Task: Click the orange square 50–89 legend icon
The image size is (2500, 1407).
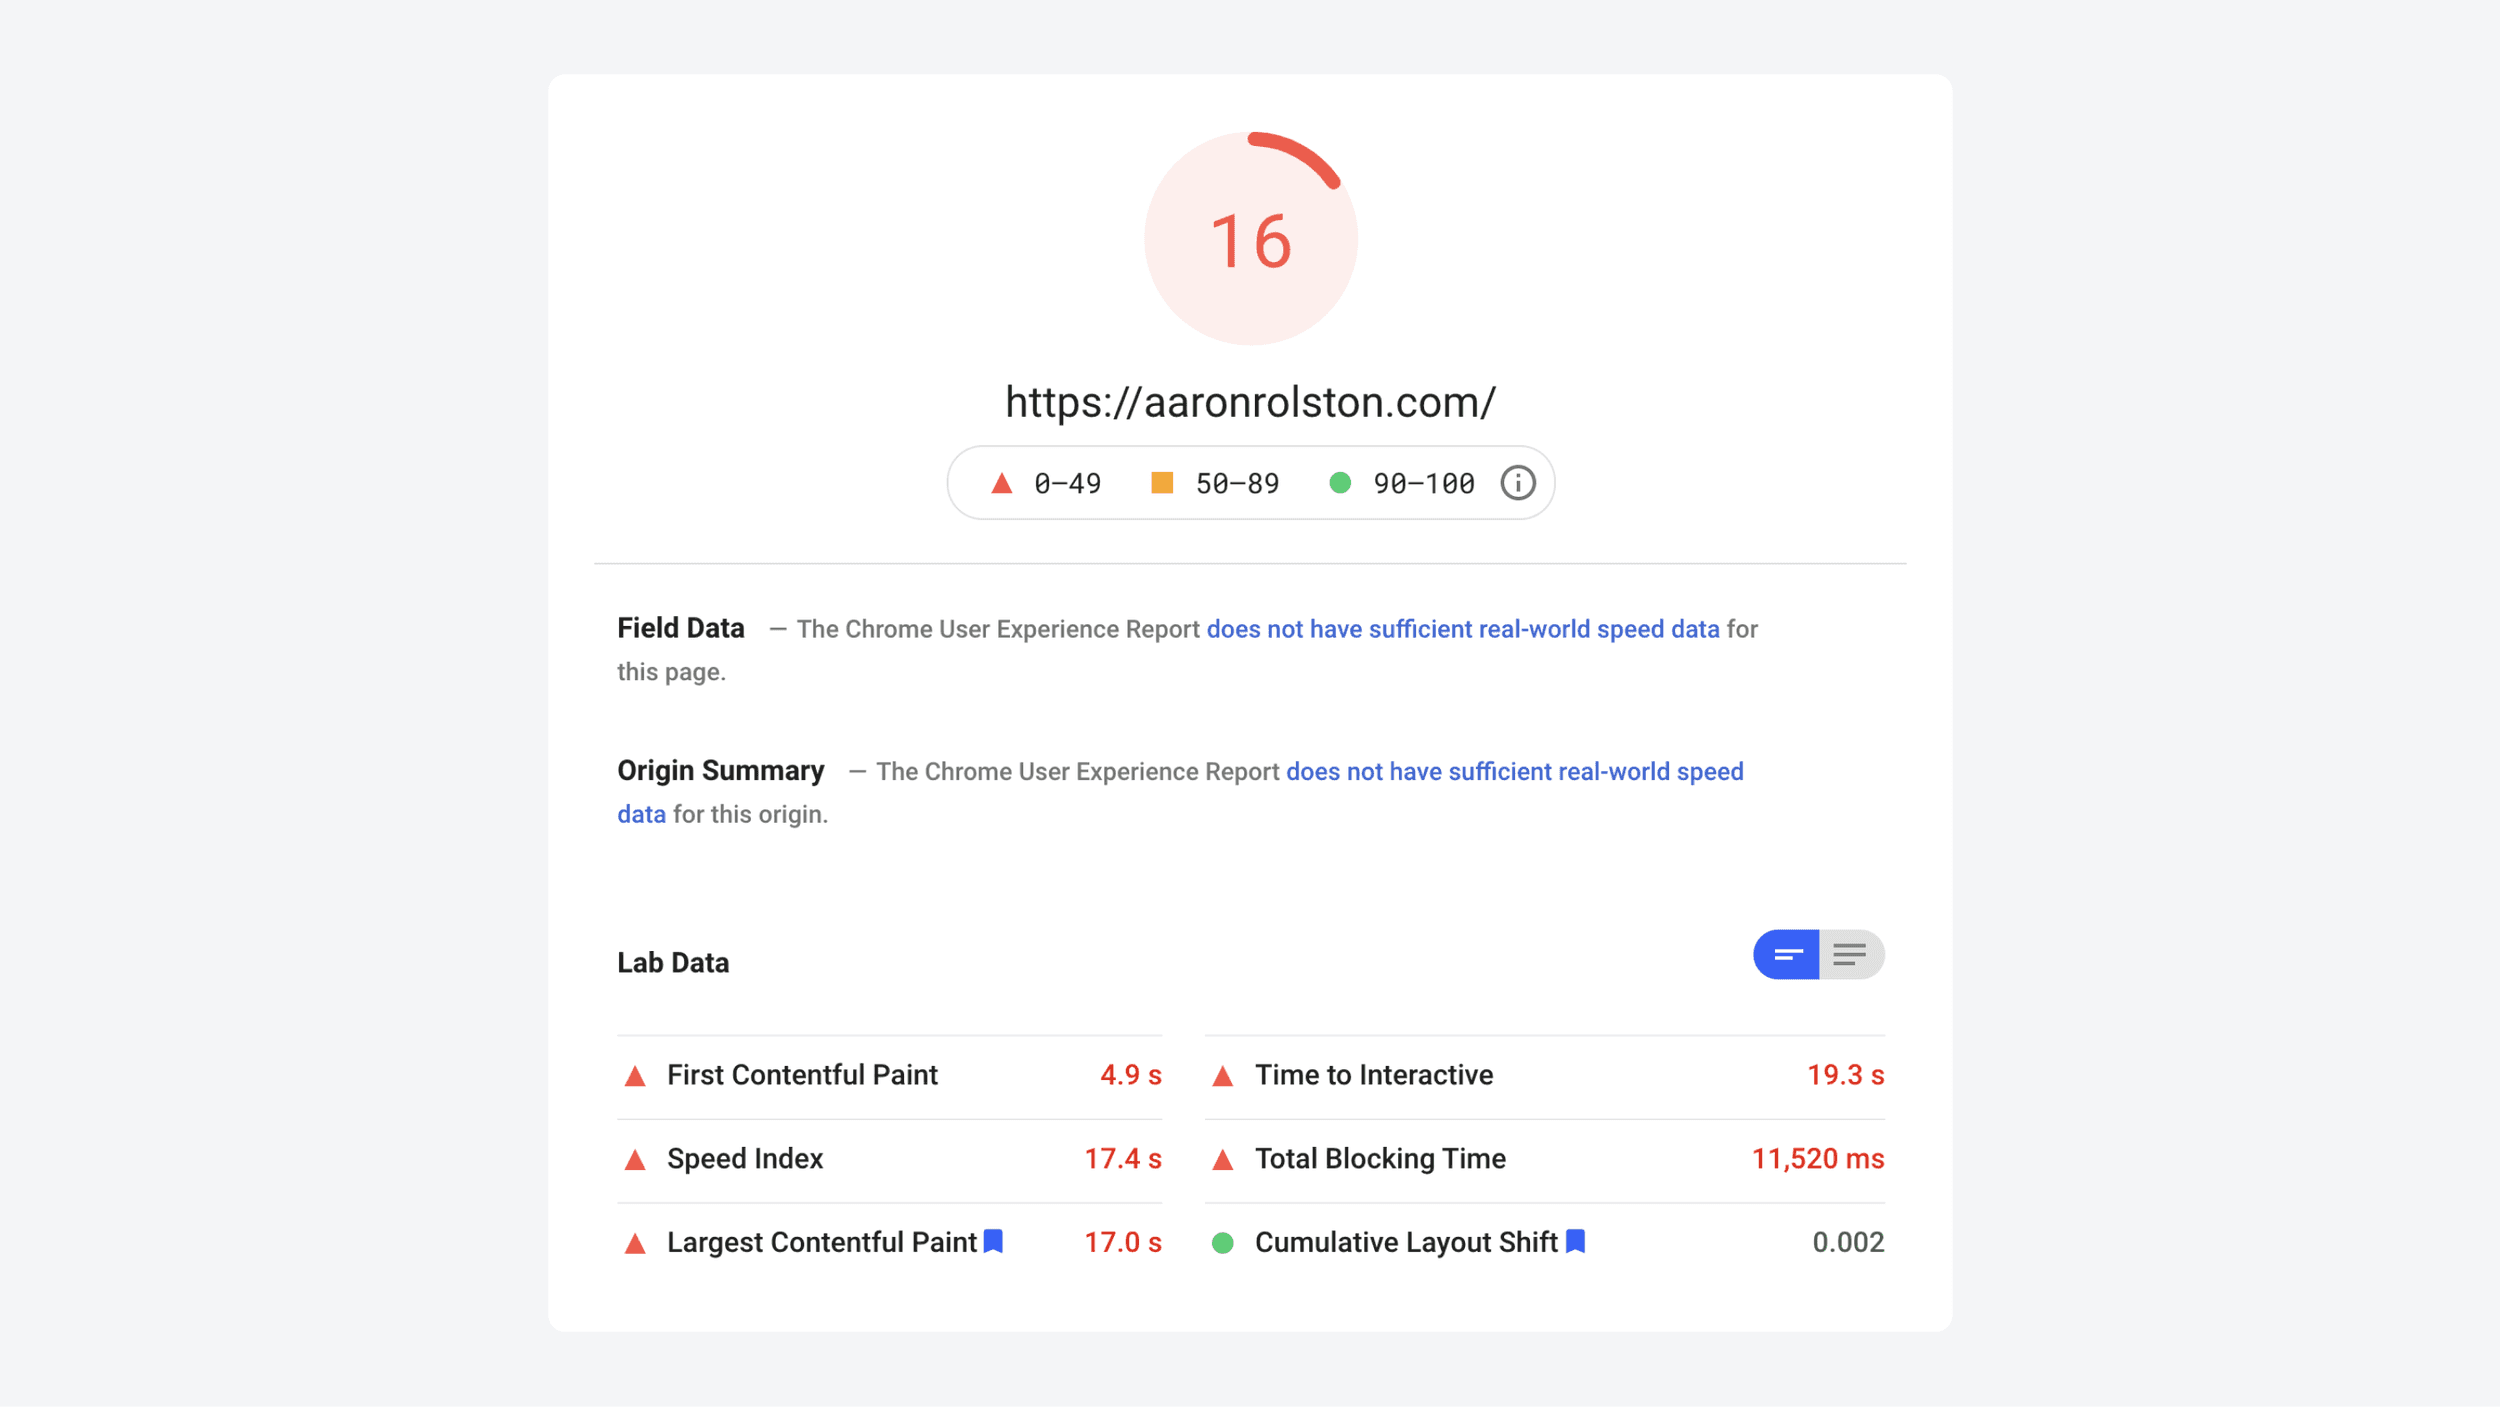Action: click(x=1161, y=483)
